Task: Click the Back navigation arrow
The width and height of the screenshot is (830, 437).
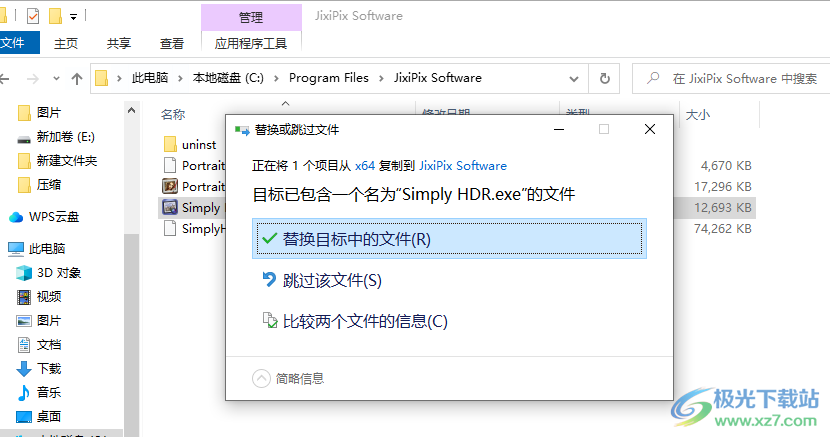Action: click(5, 79)
